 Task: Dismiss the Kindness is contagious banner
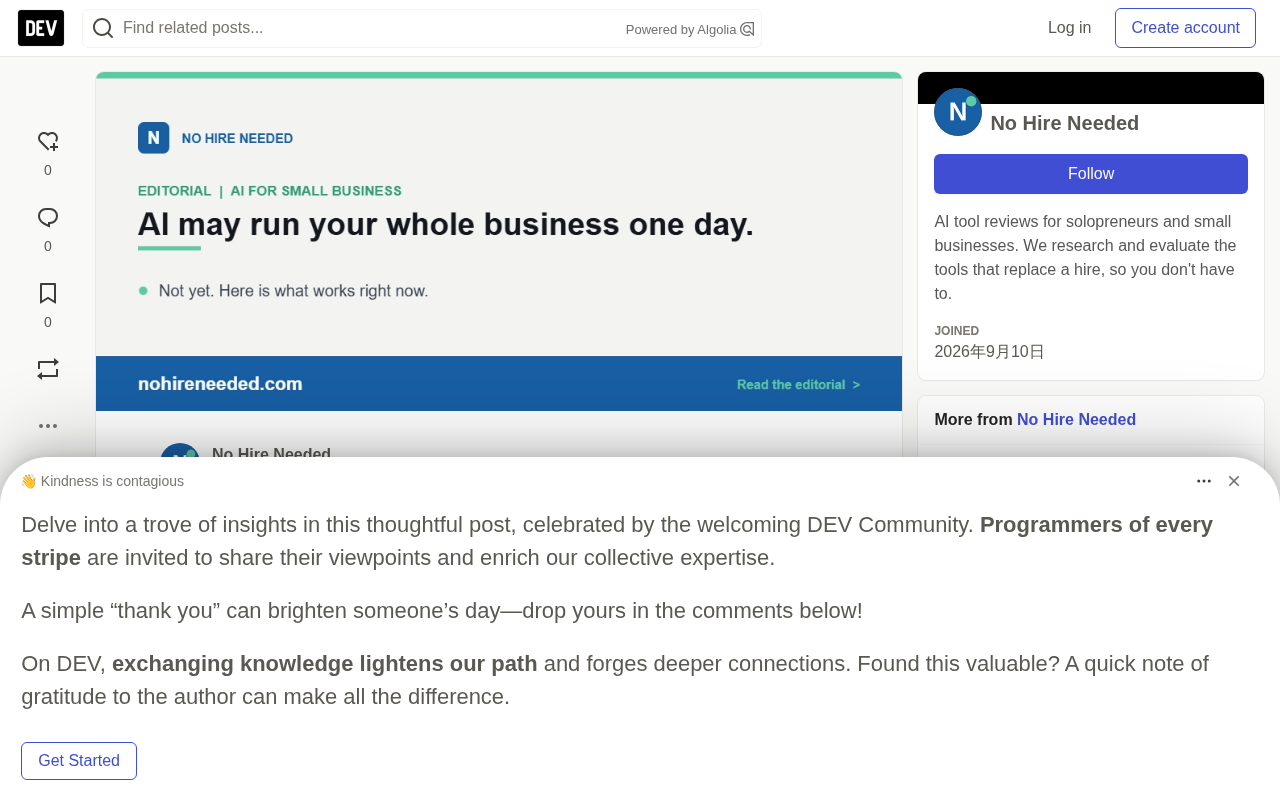coord(1234,481)
